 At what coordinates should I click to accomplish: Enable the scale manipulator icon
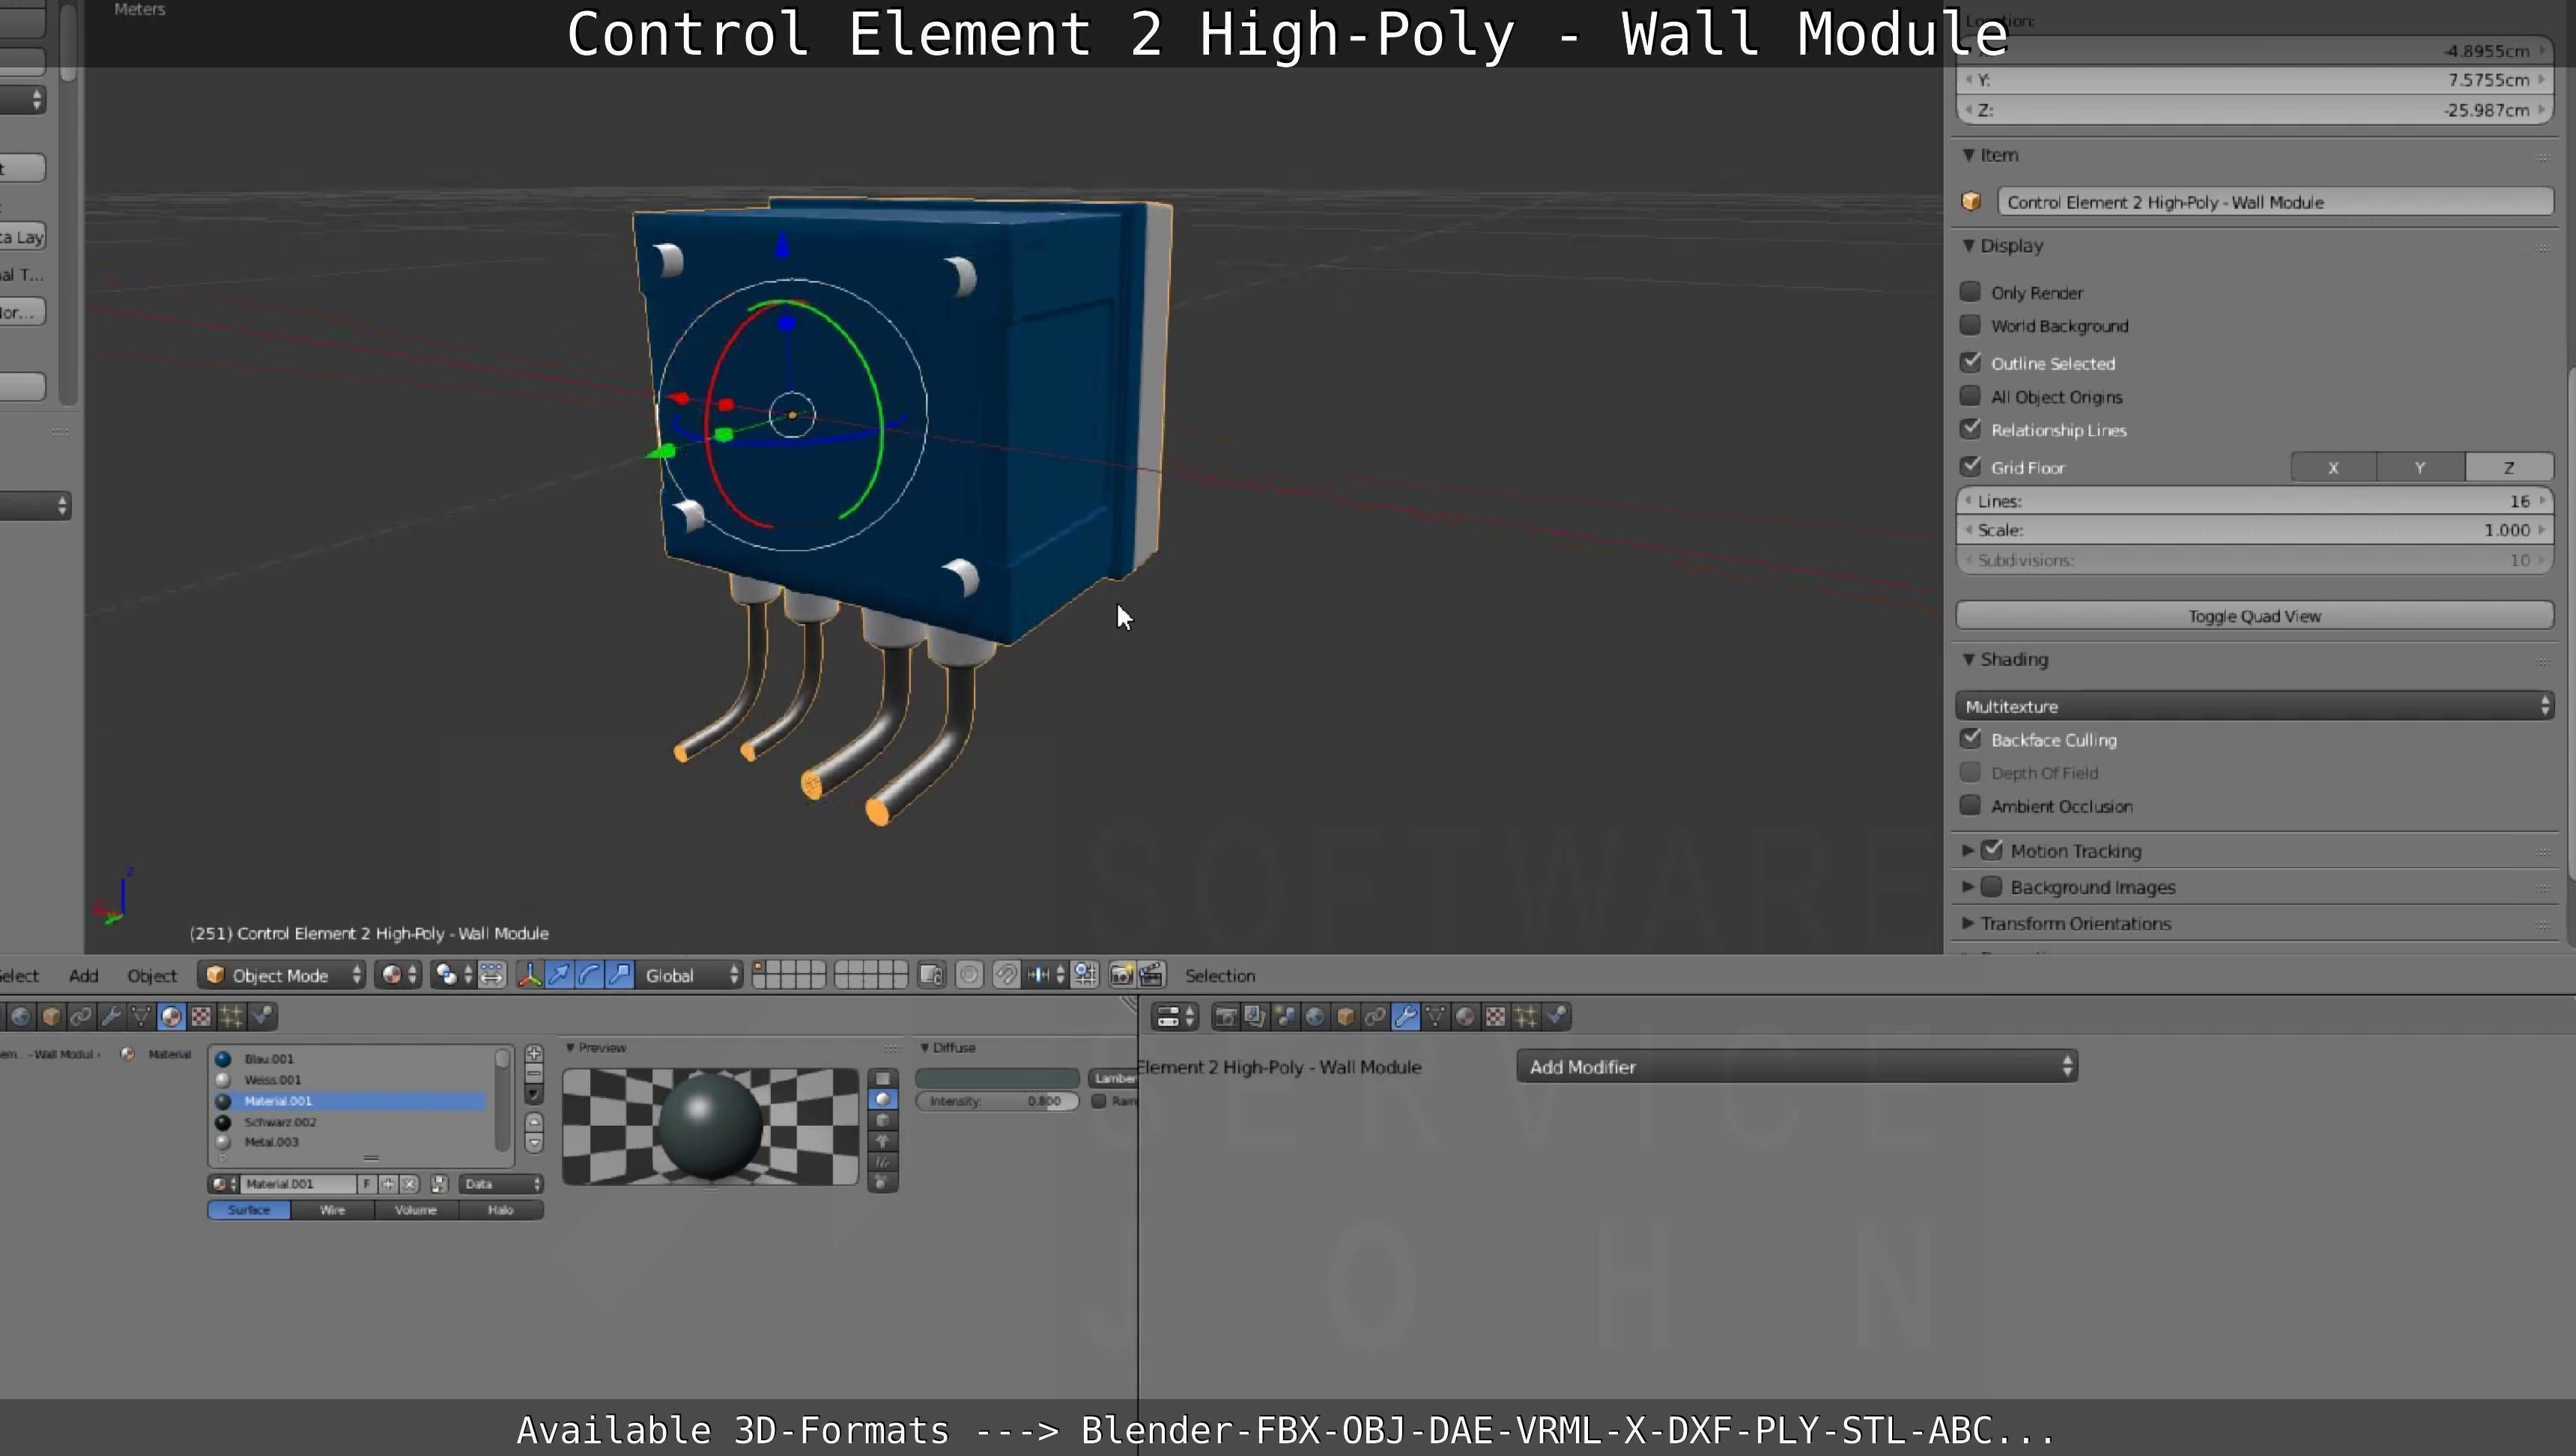tap(619, 975)
